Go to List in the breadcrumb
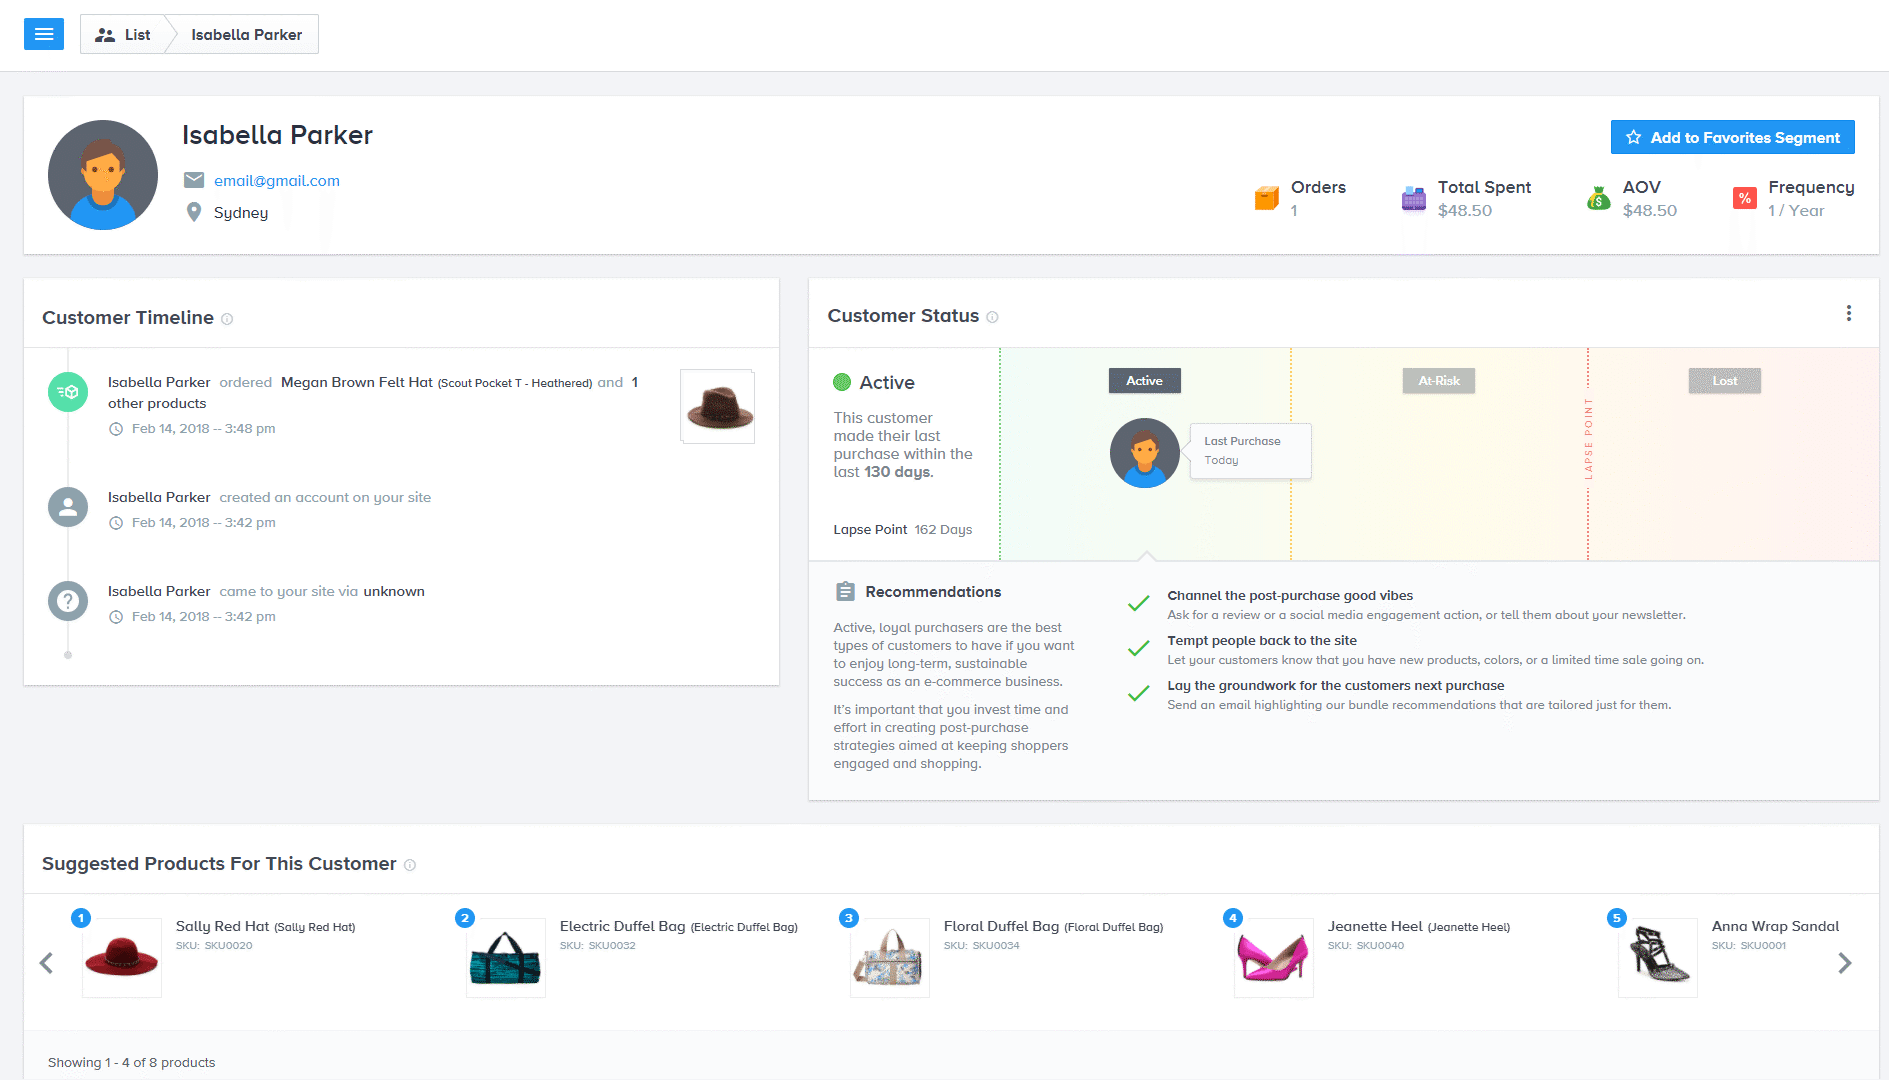This screenshot has width=1889, height=1080. [x=123, y=34]
